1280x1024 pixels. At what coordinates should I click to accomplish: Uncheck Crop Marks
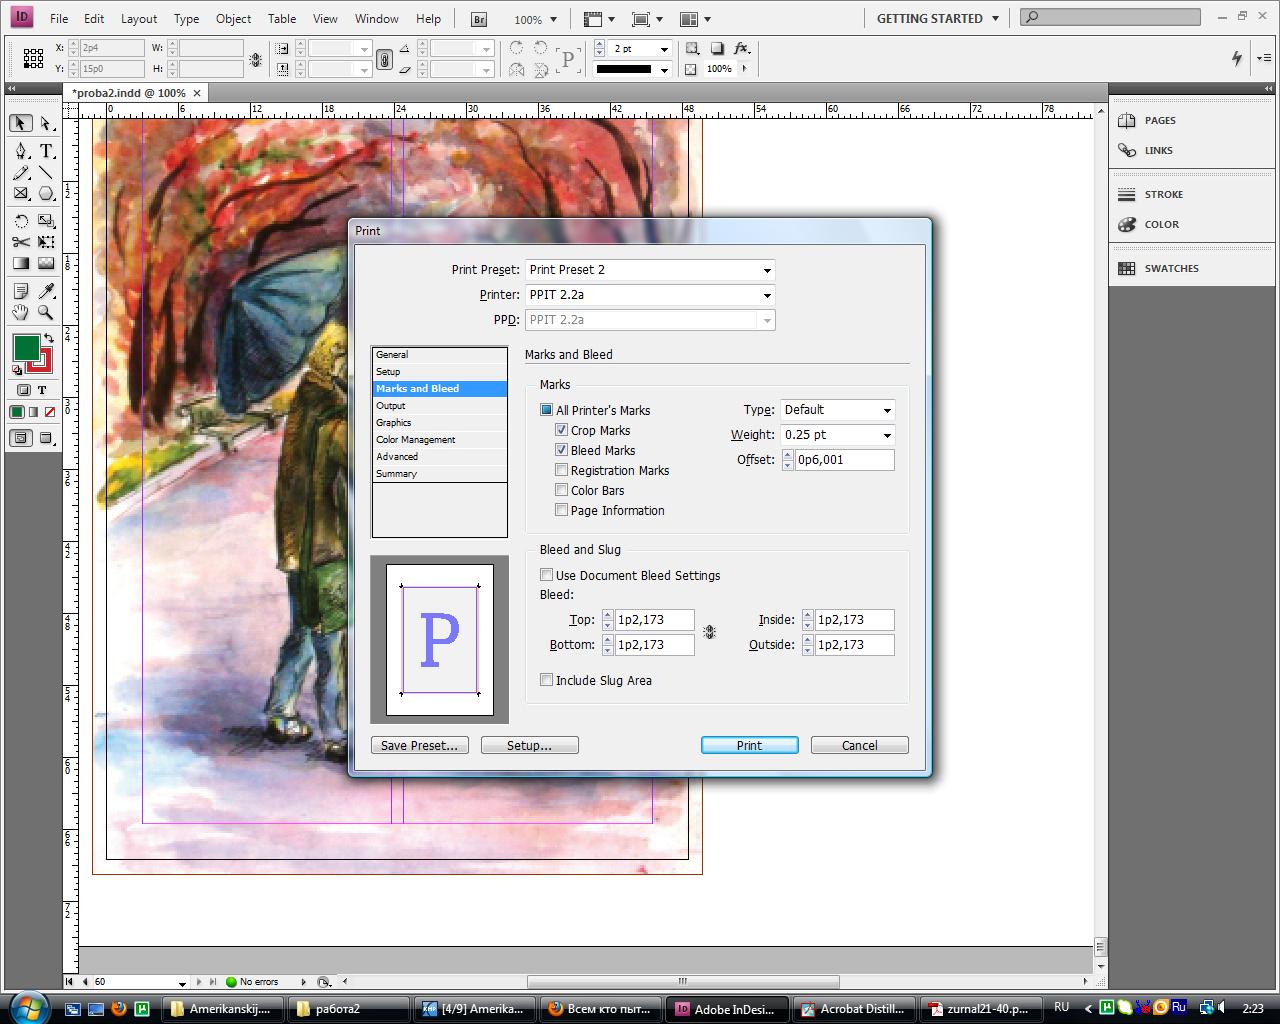561,430
